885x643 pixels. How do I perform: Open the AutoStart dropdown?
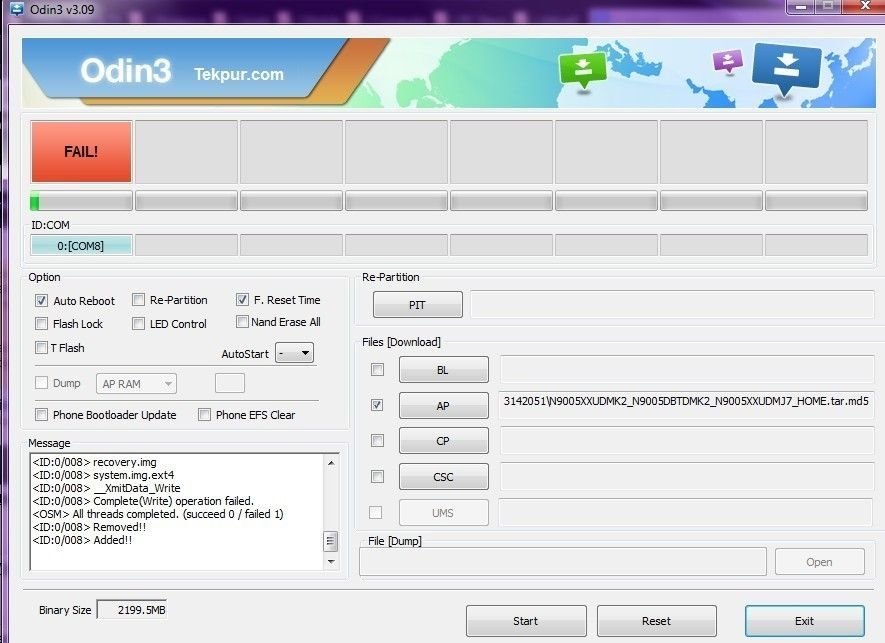coord(294,353)
